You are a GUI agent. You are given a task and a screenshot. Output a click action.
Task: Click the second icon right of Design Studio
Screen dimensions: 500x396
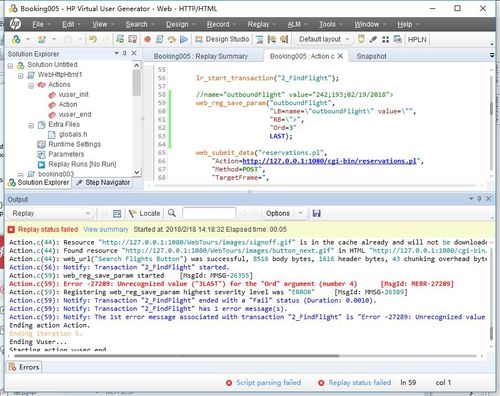point(272,39)
